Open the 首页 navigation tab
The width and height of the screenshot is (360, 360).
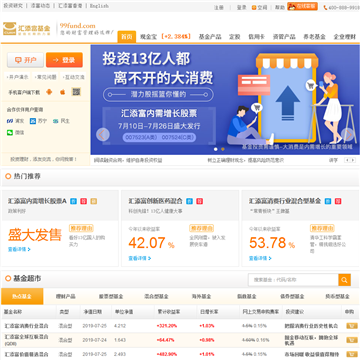tap(127, 37)
